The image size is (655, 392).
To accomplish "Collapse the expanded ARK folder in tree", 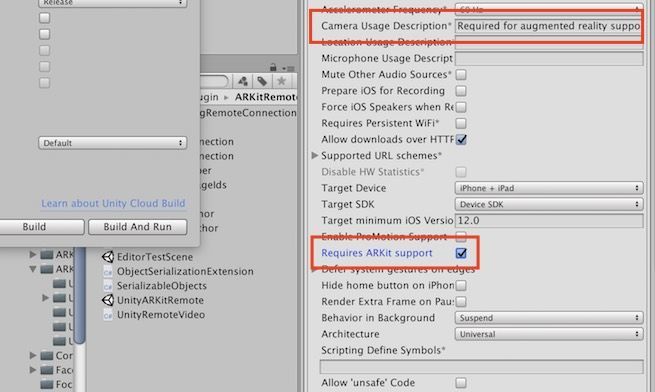I will tap(33, 269).
